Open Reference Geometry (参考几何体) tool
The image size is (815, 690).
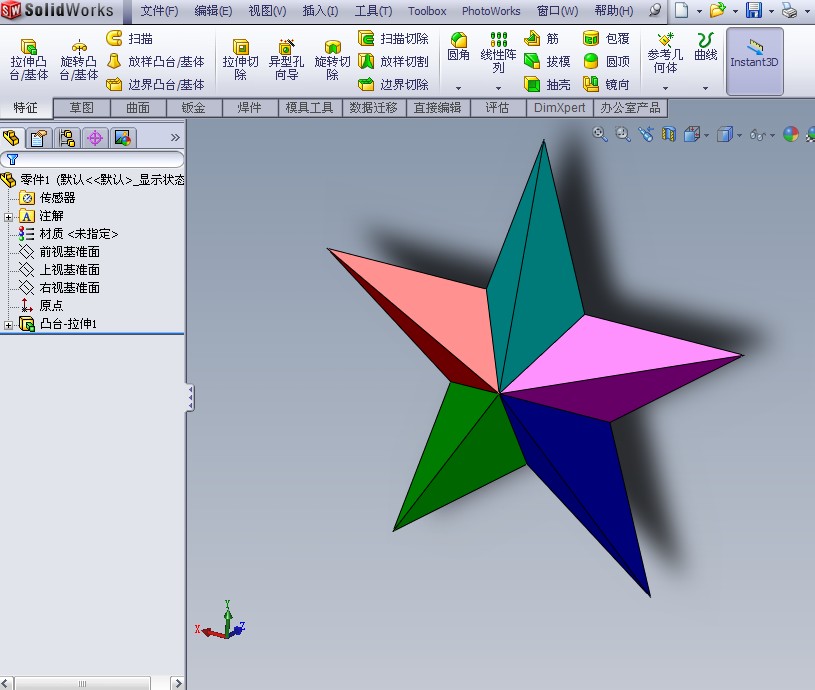(665, 52)
